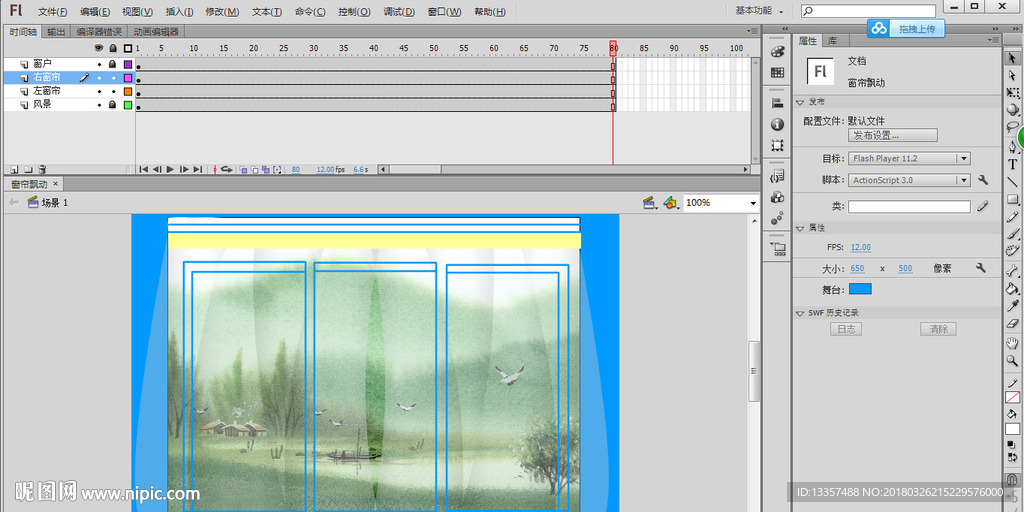This screenshot has width=1024, height=512.
Task: Click wrench icon beside ActionScript 3.0
Action: click(x=982, y=180)
